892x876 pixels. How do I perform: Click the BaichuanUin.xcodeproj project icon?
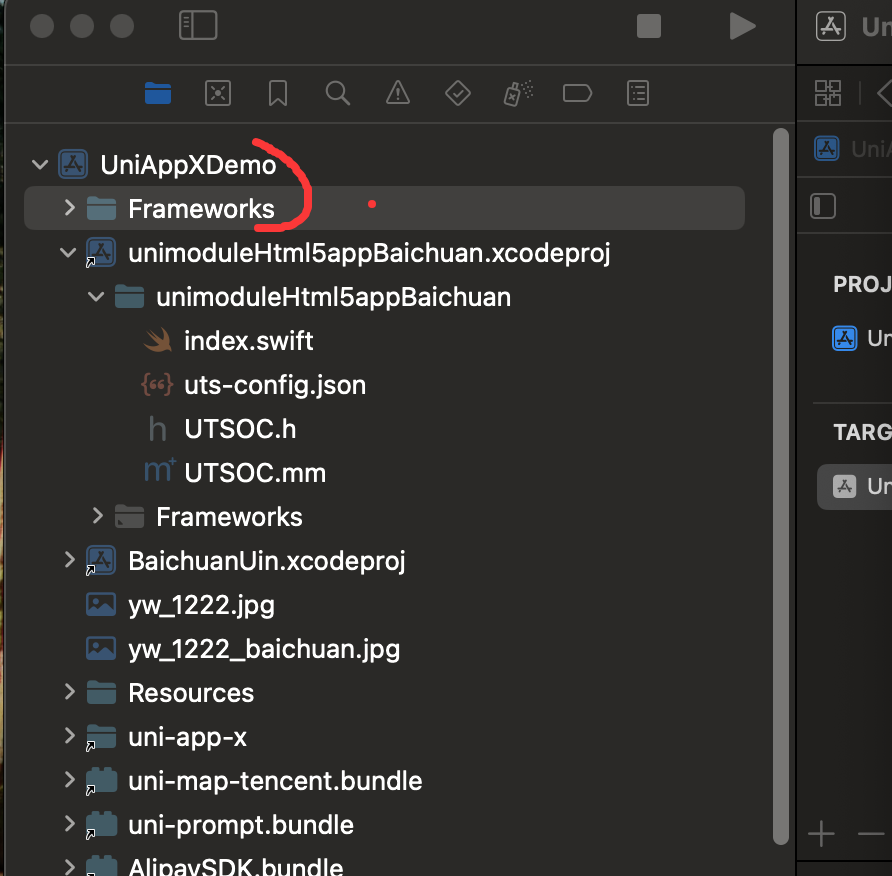(x=101, y=560)
